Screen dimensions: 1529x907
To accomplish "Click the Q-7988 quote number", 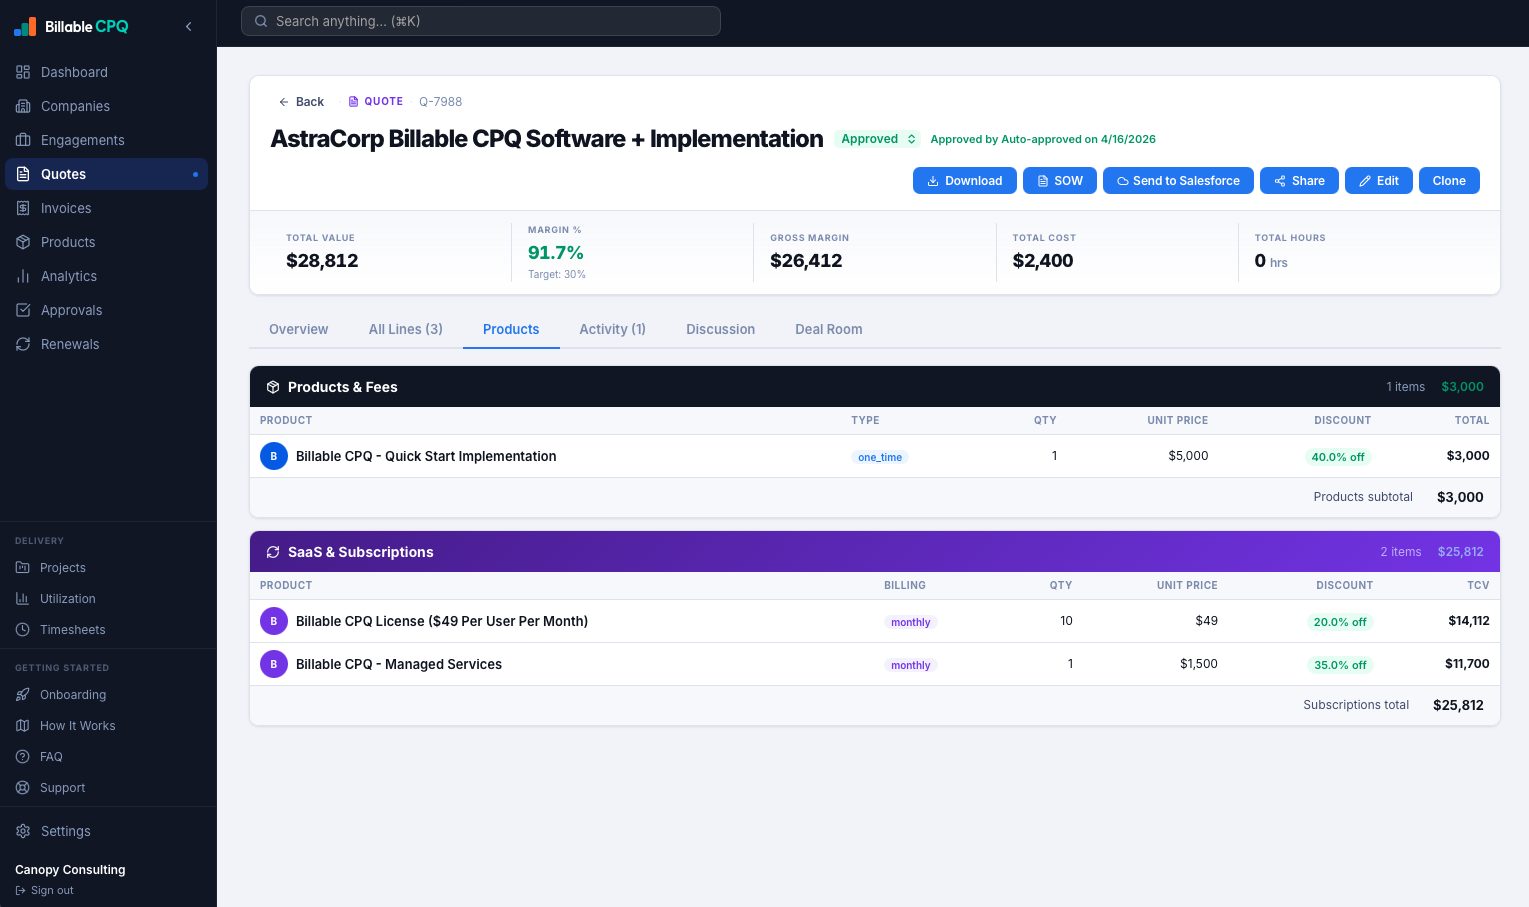I will pyautogui.click(x=440, y=102).
